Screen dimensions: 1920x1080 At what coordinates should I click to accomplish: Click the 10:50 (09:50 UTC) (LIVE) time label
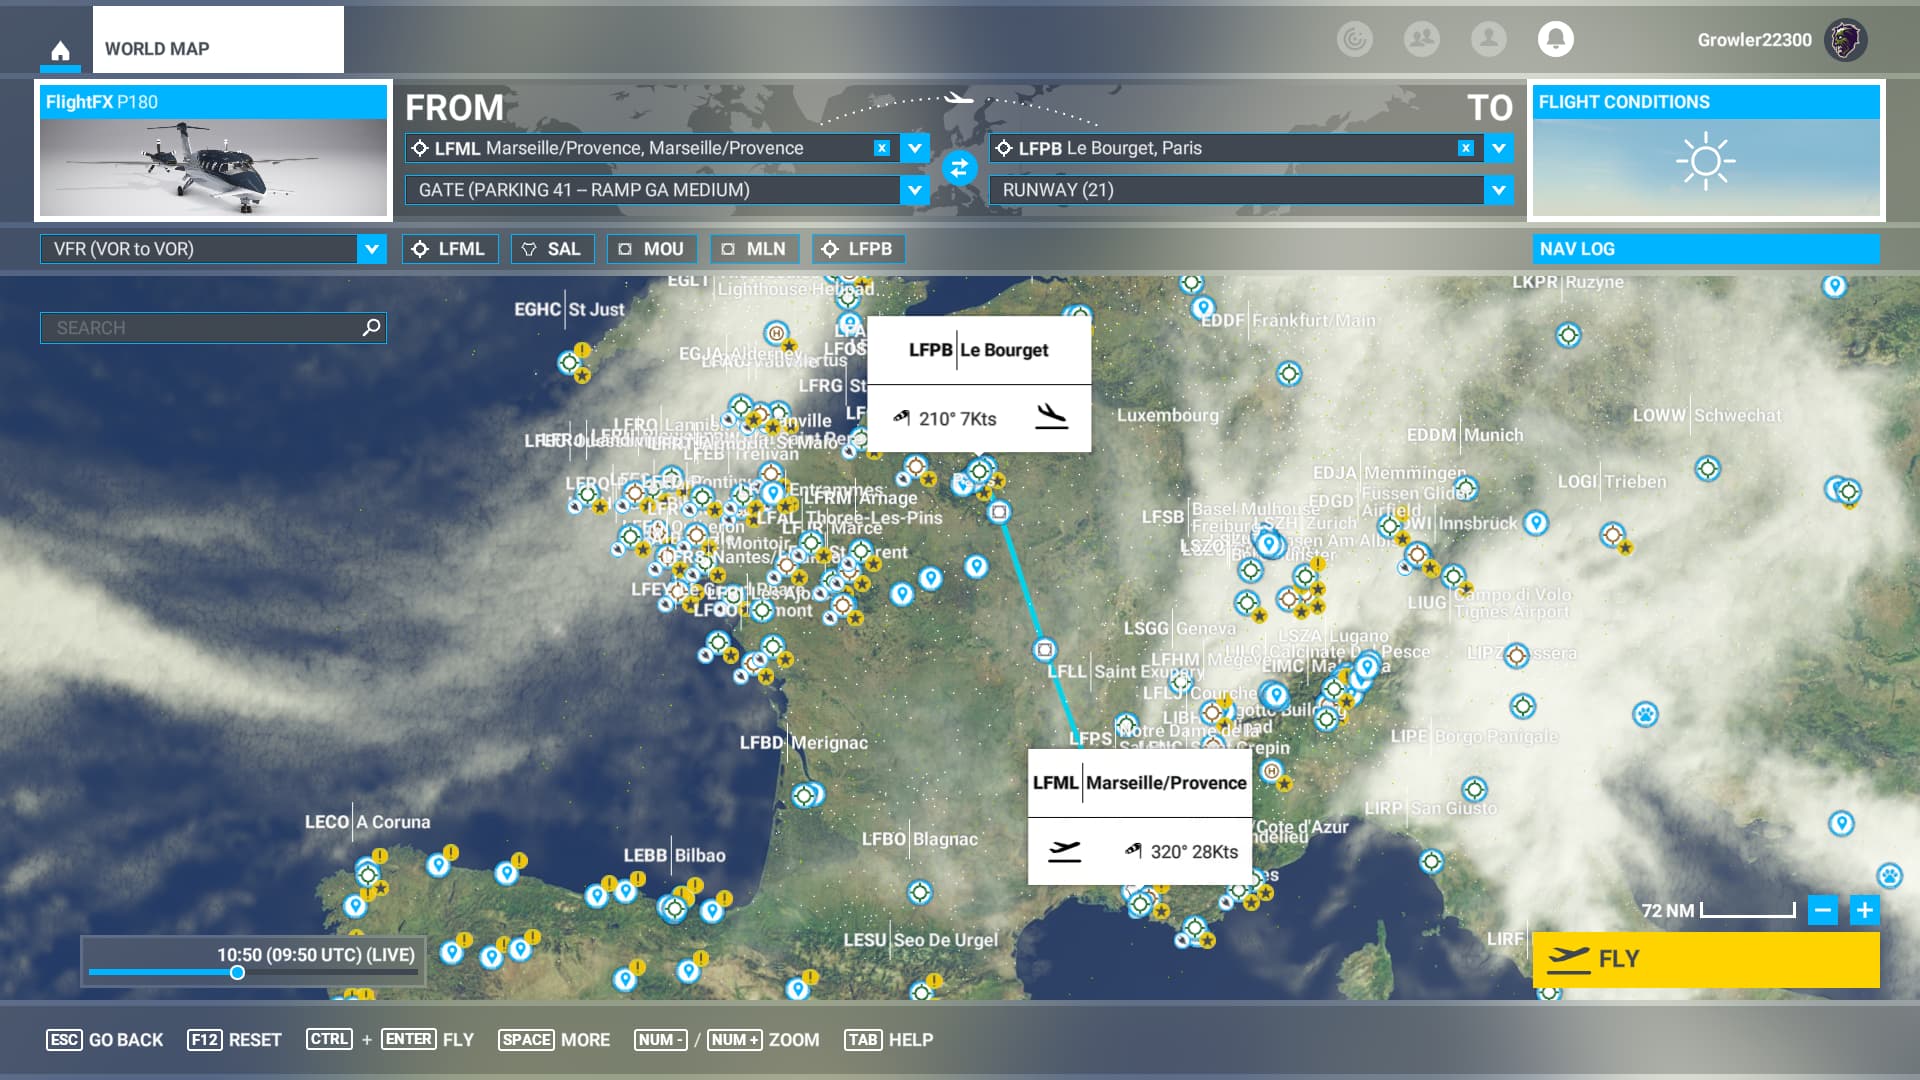point(316,955)
